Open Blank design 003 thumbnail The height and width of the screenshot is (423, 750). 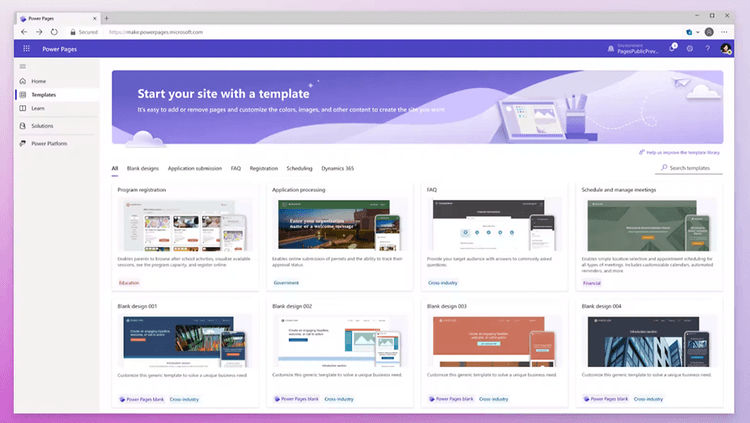pyautogui.click(x=495, y=341)
